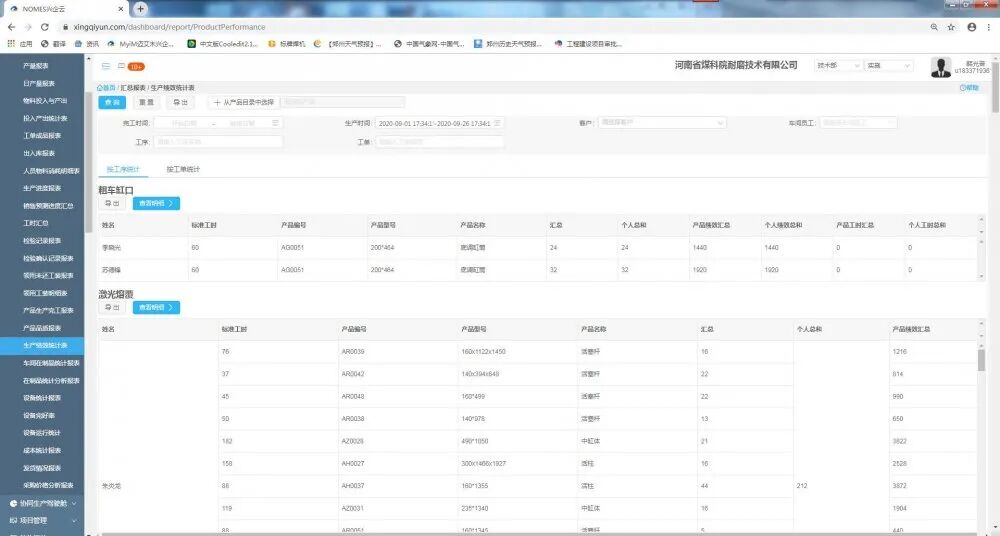This screenshot has height=536, width=1000.
Task: Open 成本统计报表 in the sidebar
Action: [42, 450]
